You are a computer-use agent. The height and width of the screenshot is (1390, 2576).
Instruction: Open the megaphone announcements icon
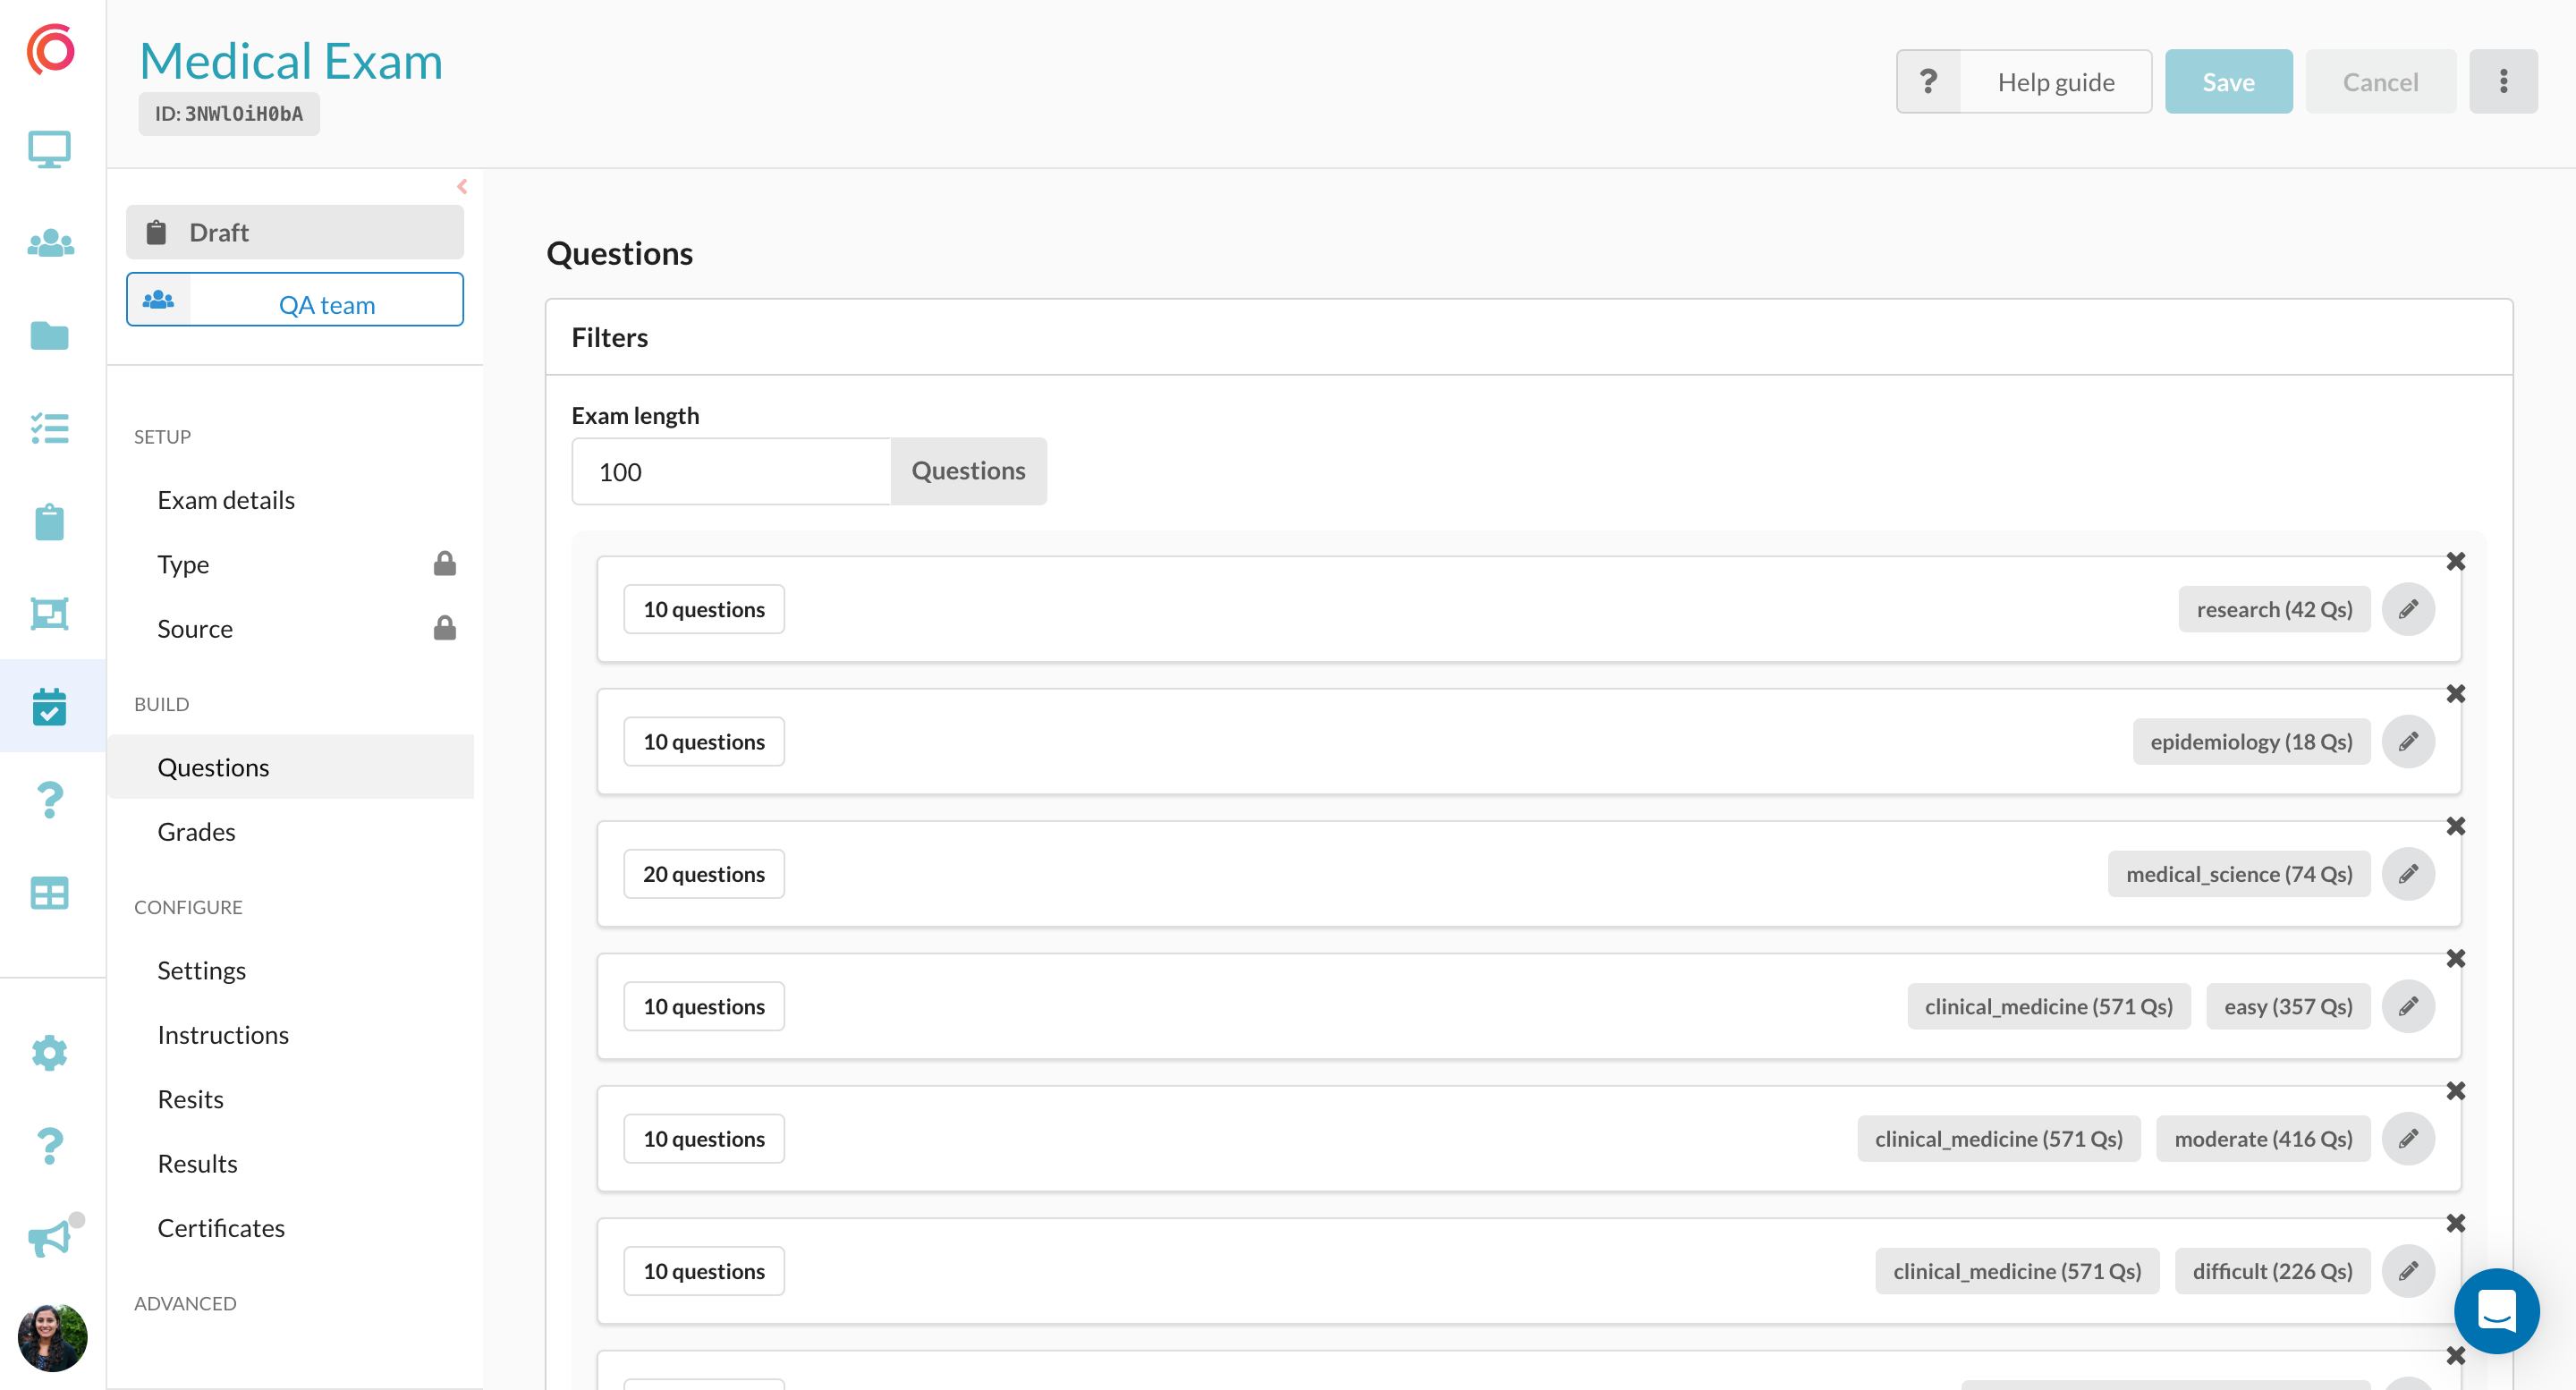(x=49, y=1239)
